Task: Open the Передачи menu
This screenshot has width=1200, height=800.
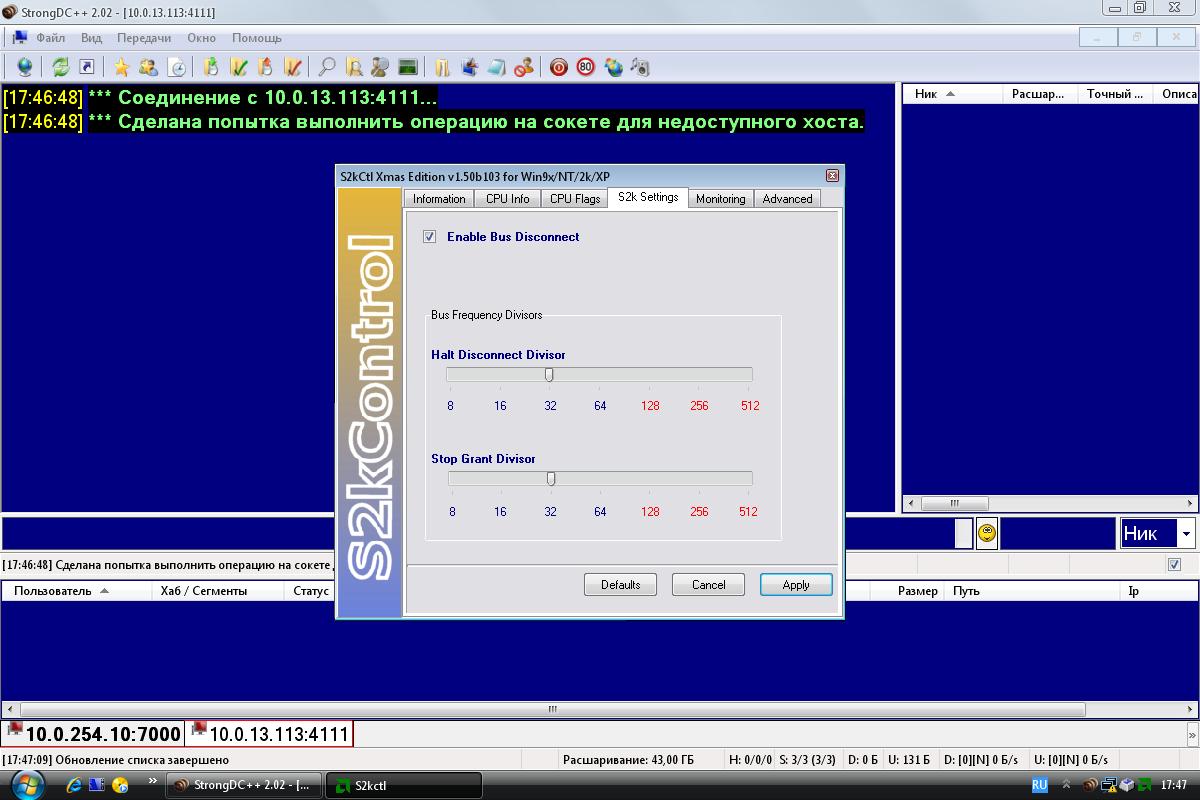Action: point(143,38)
